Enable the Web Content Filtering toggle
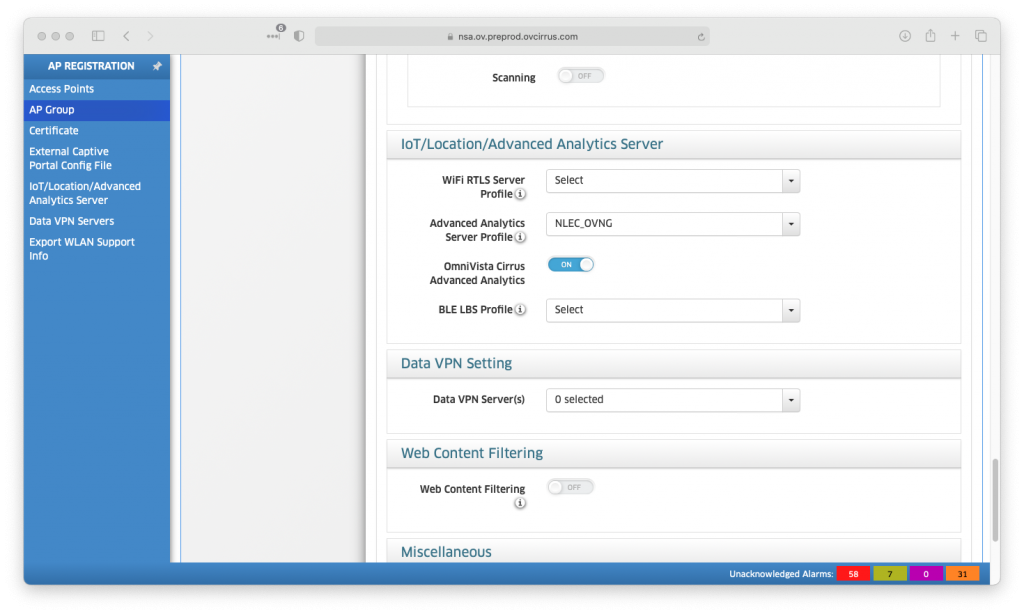The height and width of the screenshot is (614, 1024). [x=571, y=487]
